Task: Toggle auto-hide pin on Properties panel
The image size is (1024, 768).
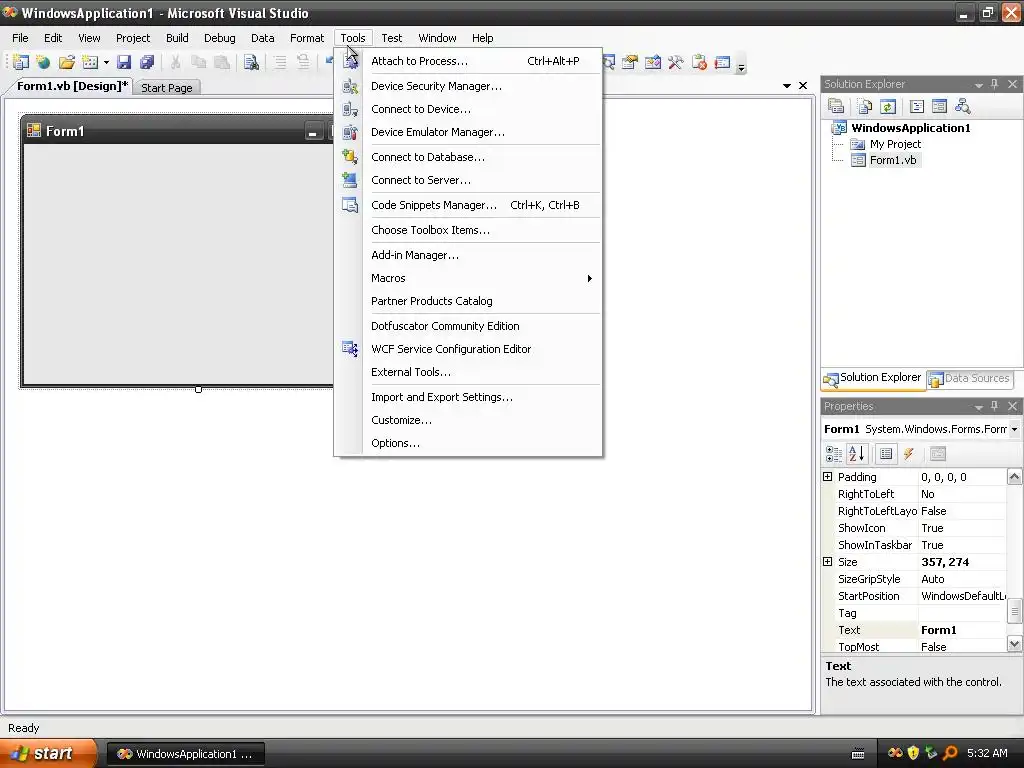Action: pos(995,406)
